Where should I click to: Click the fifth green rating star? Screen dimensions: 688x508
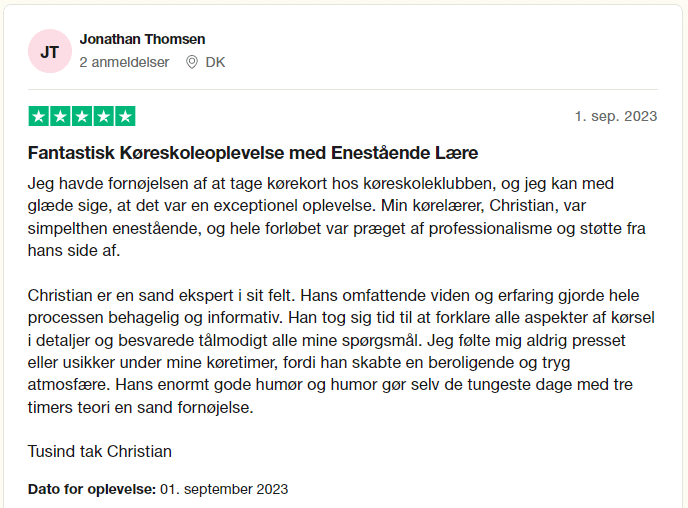coord(125,116)
